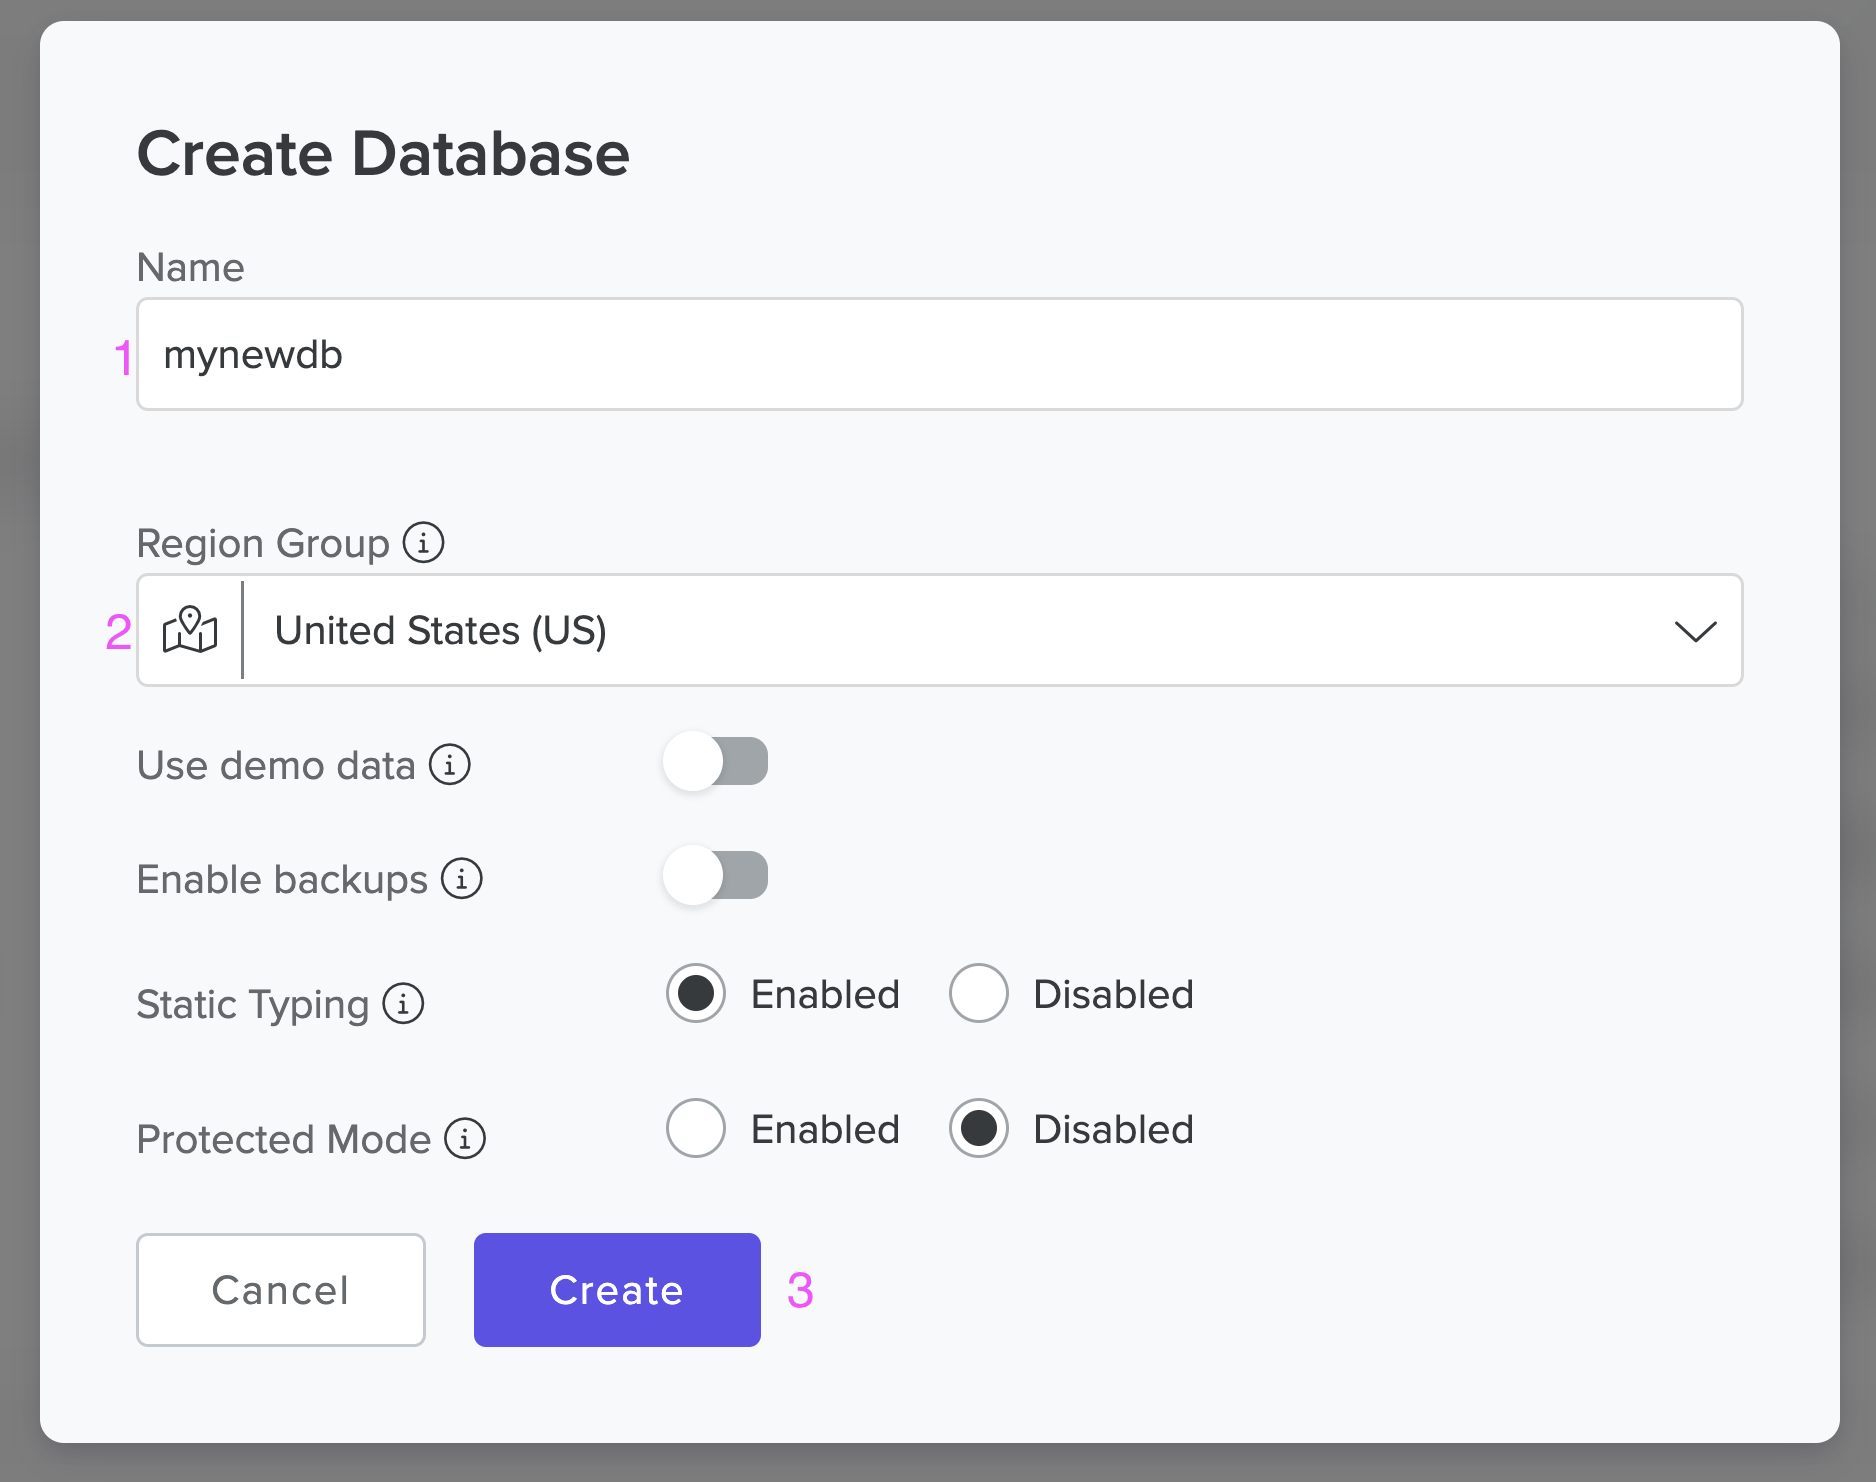The image size is (1876, 1482).
Task: Select Disabled for Protected Mode
Action: (x=978, y=1128)
